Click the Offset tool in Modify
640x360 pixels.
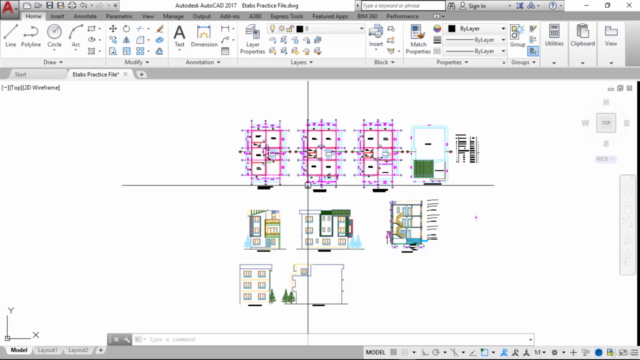tap(160, 51)
